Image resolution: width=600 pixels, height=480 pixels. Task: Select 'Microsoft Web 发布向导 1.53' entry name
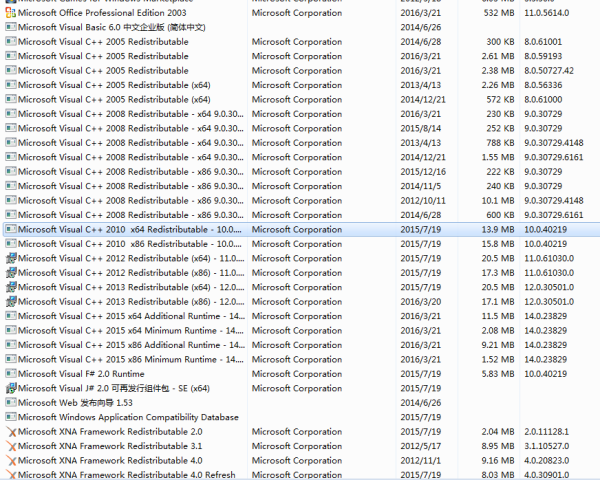[x=75, y=403]
